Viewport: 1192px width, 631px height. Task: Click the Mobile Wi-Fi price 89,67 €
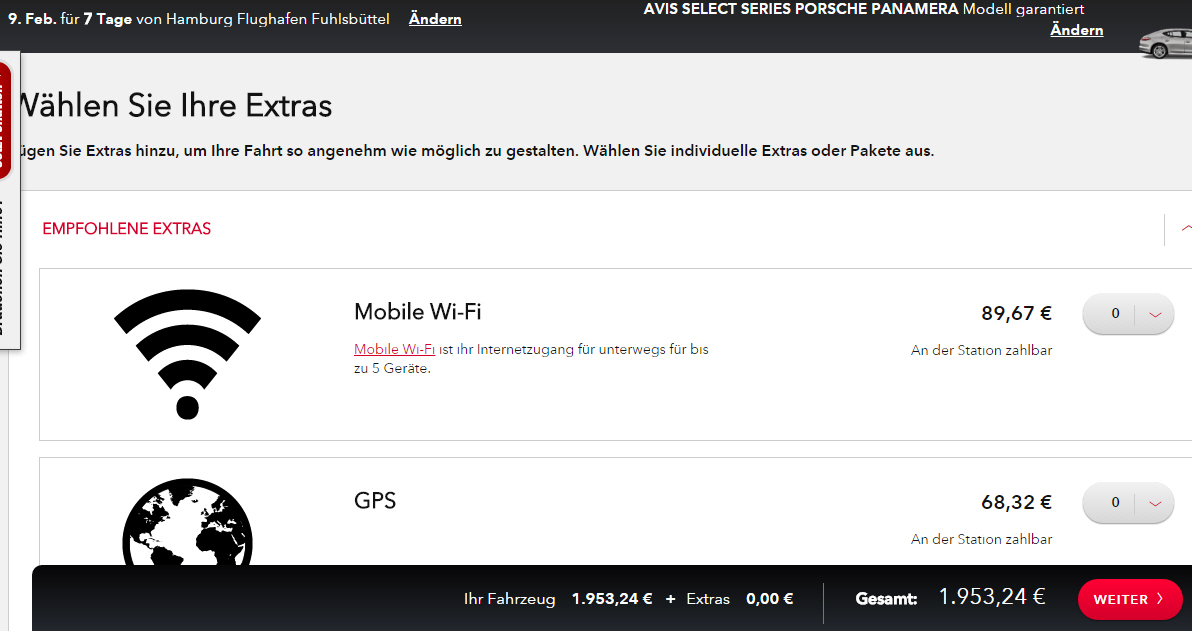[1016, 314]
